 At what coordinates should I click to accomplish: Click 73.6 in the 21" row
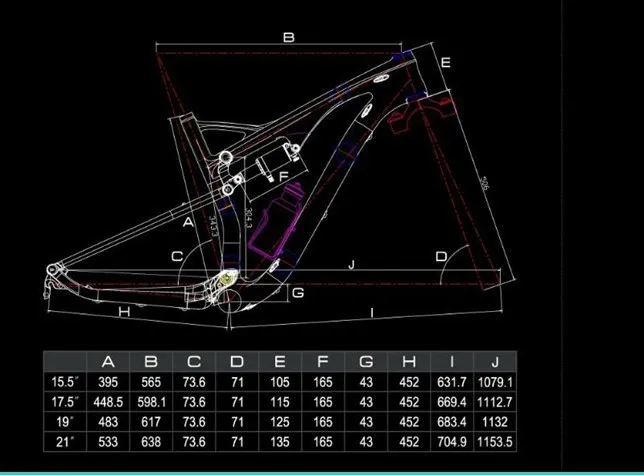[x=194, y=442]
